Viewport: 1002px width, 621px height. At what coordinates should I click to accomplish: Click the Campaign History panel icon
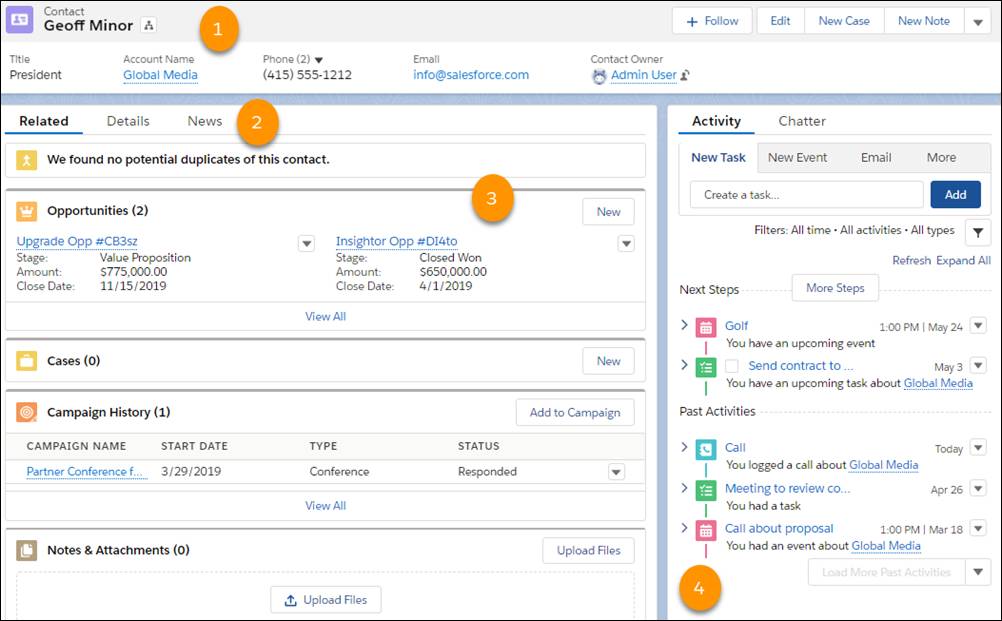pyautogui.click(x=27, y=411)
